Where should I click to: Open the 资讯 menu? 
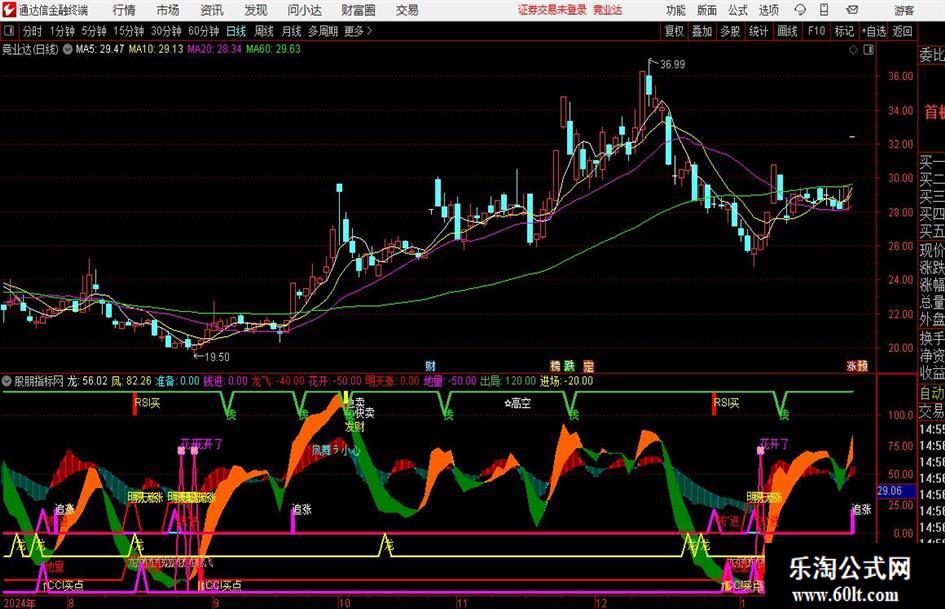tap(212, 10)
